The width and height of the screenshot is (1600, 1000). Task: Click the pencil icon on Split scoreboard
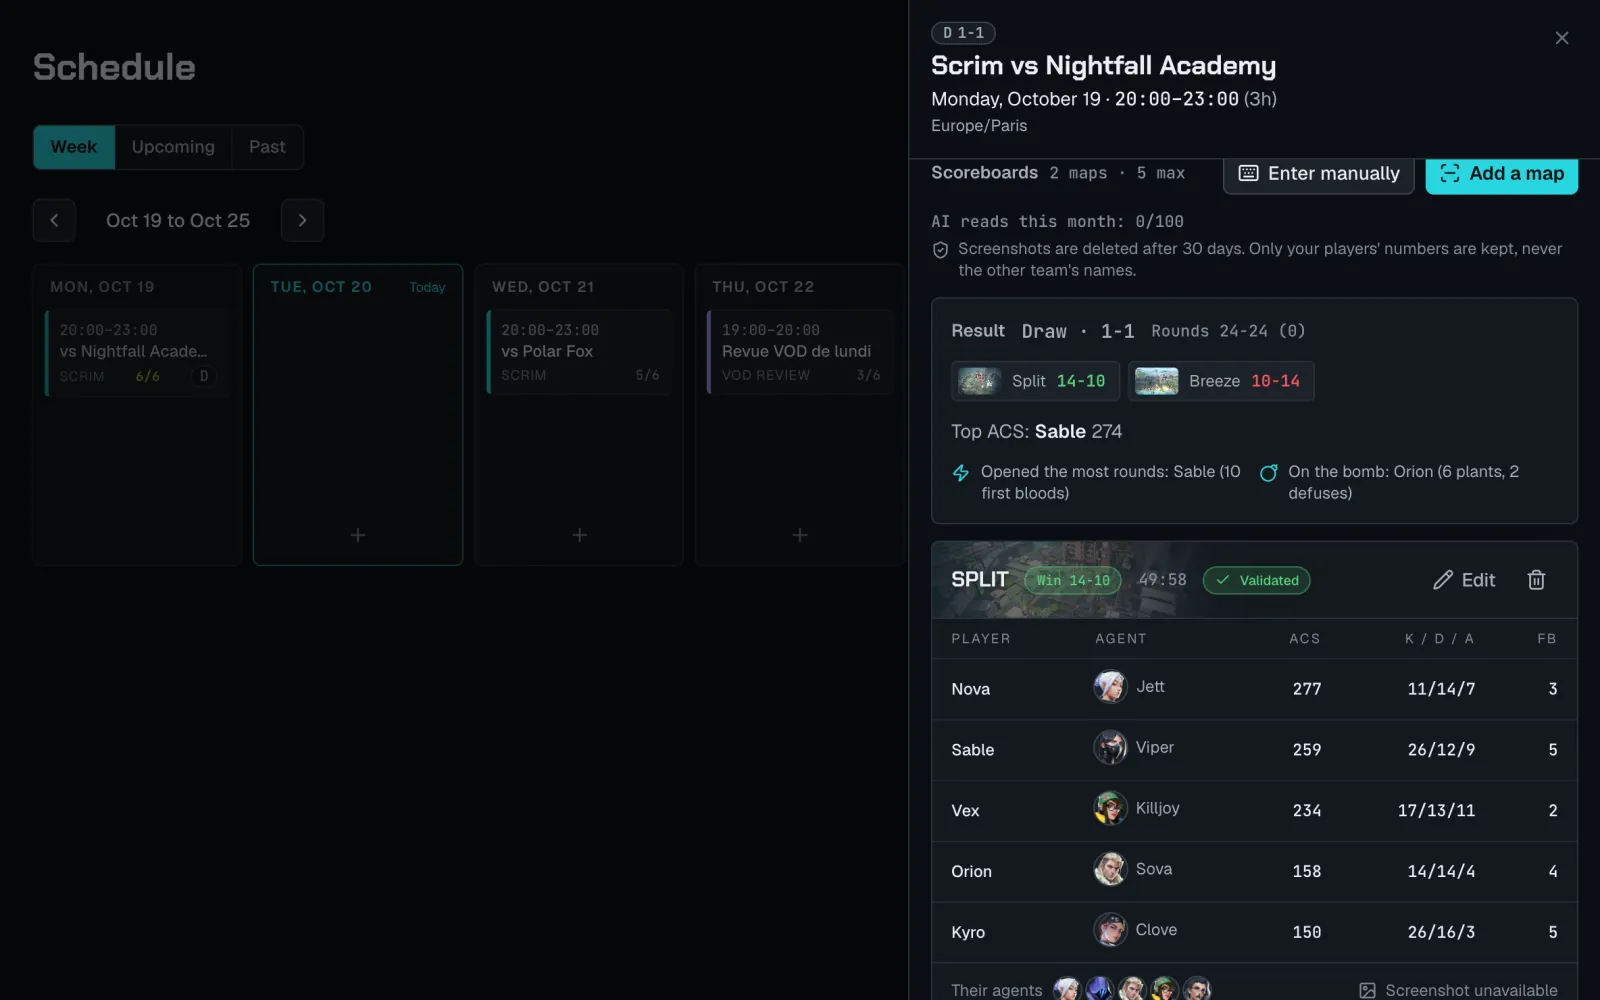[x=1442, y=580]
